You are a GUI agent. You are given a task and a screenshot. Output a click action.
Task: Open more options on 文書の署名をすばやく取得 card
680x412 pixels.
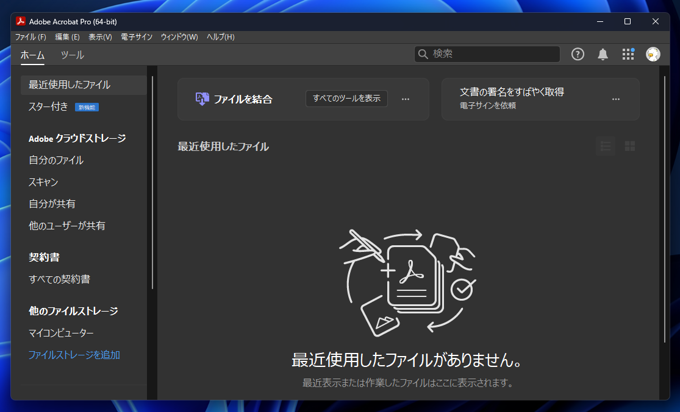click(616, 99)
